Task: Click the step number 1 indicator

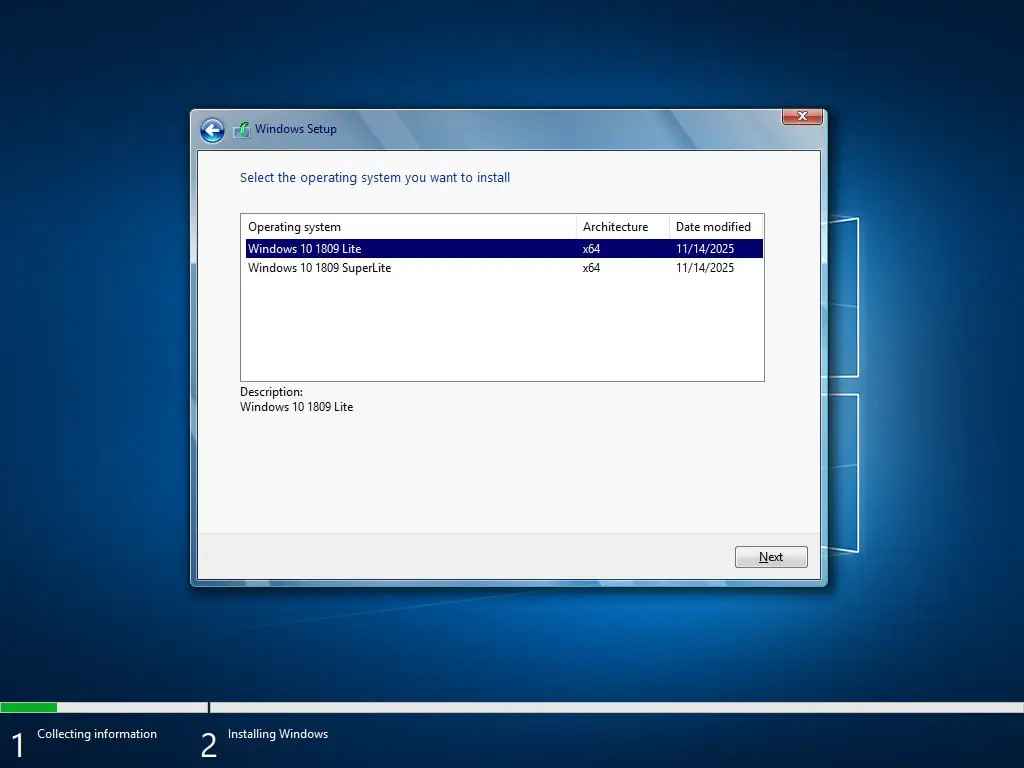Action: (x=17, y=745)
